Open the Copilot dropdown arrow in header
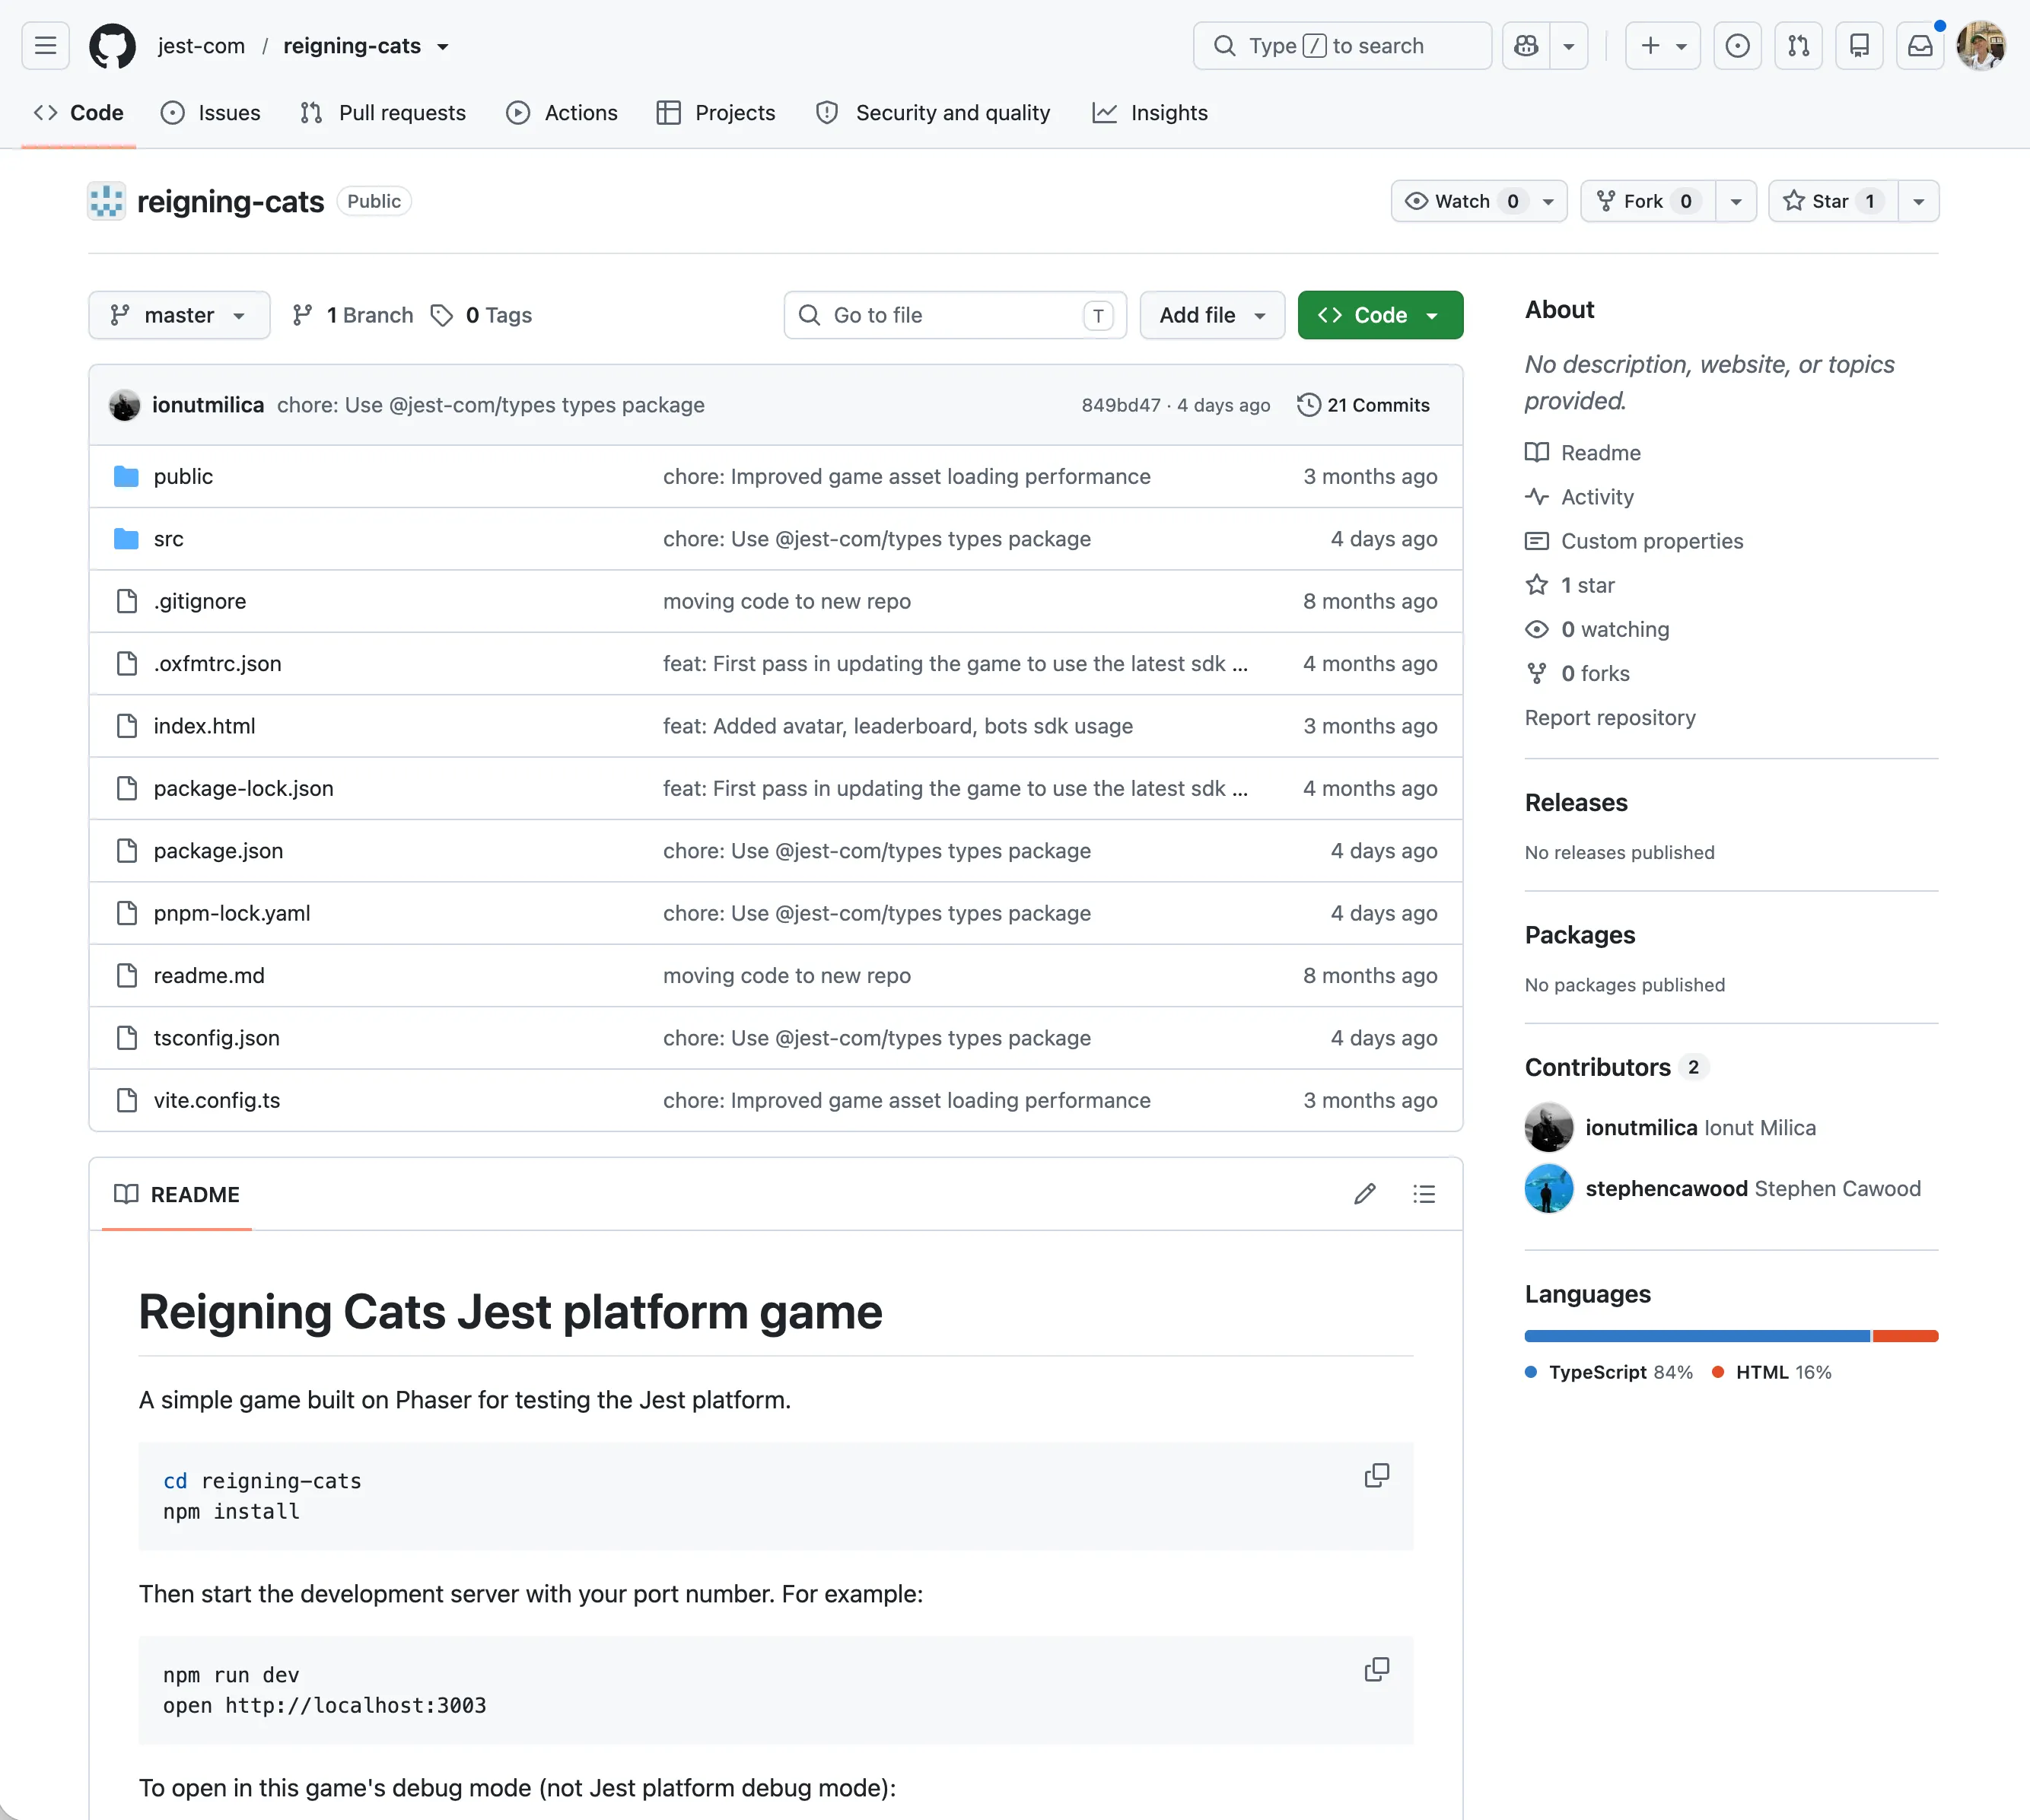The width and height of the screenshot is (2030, 1820). point(1569,46)
